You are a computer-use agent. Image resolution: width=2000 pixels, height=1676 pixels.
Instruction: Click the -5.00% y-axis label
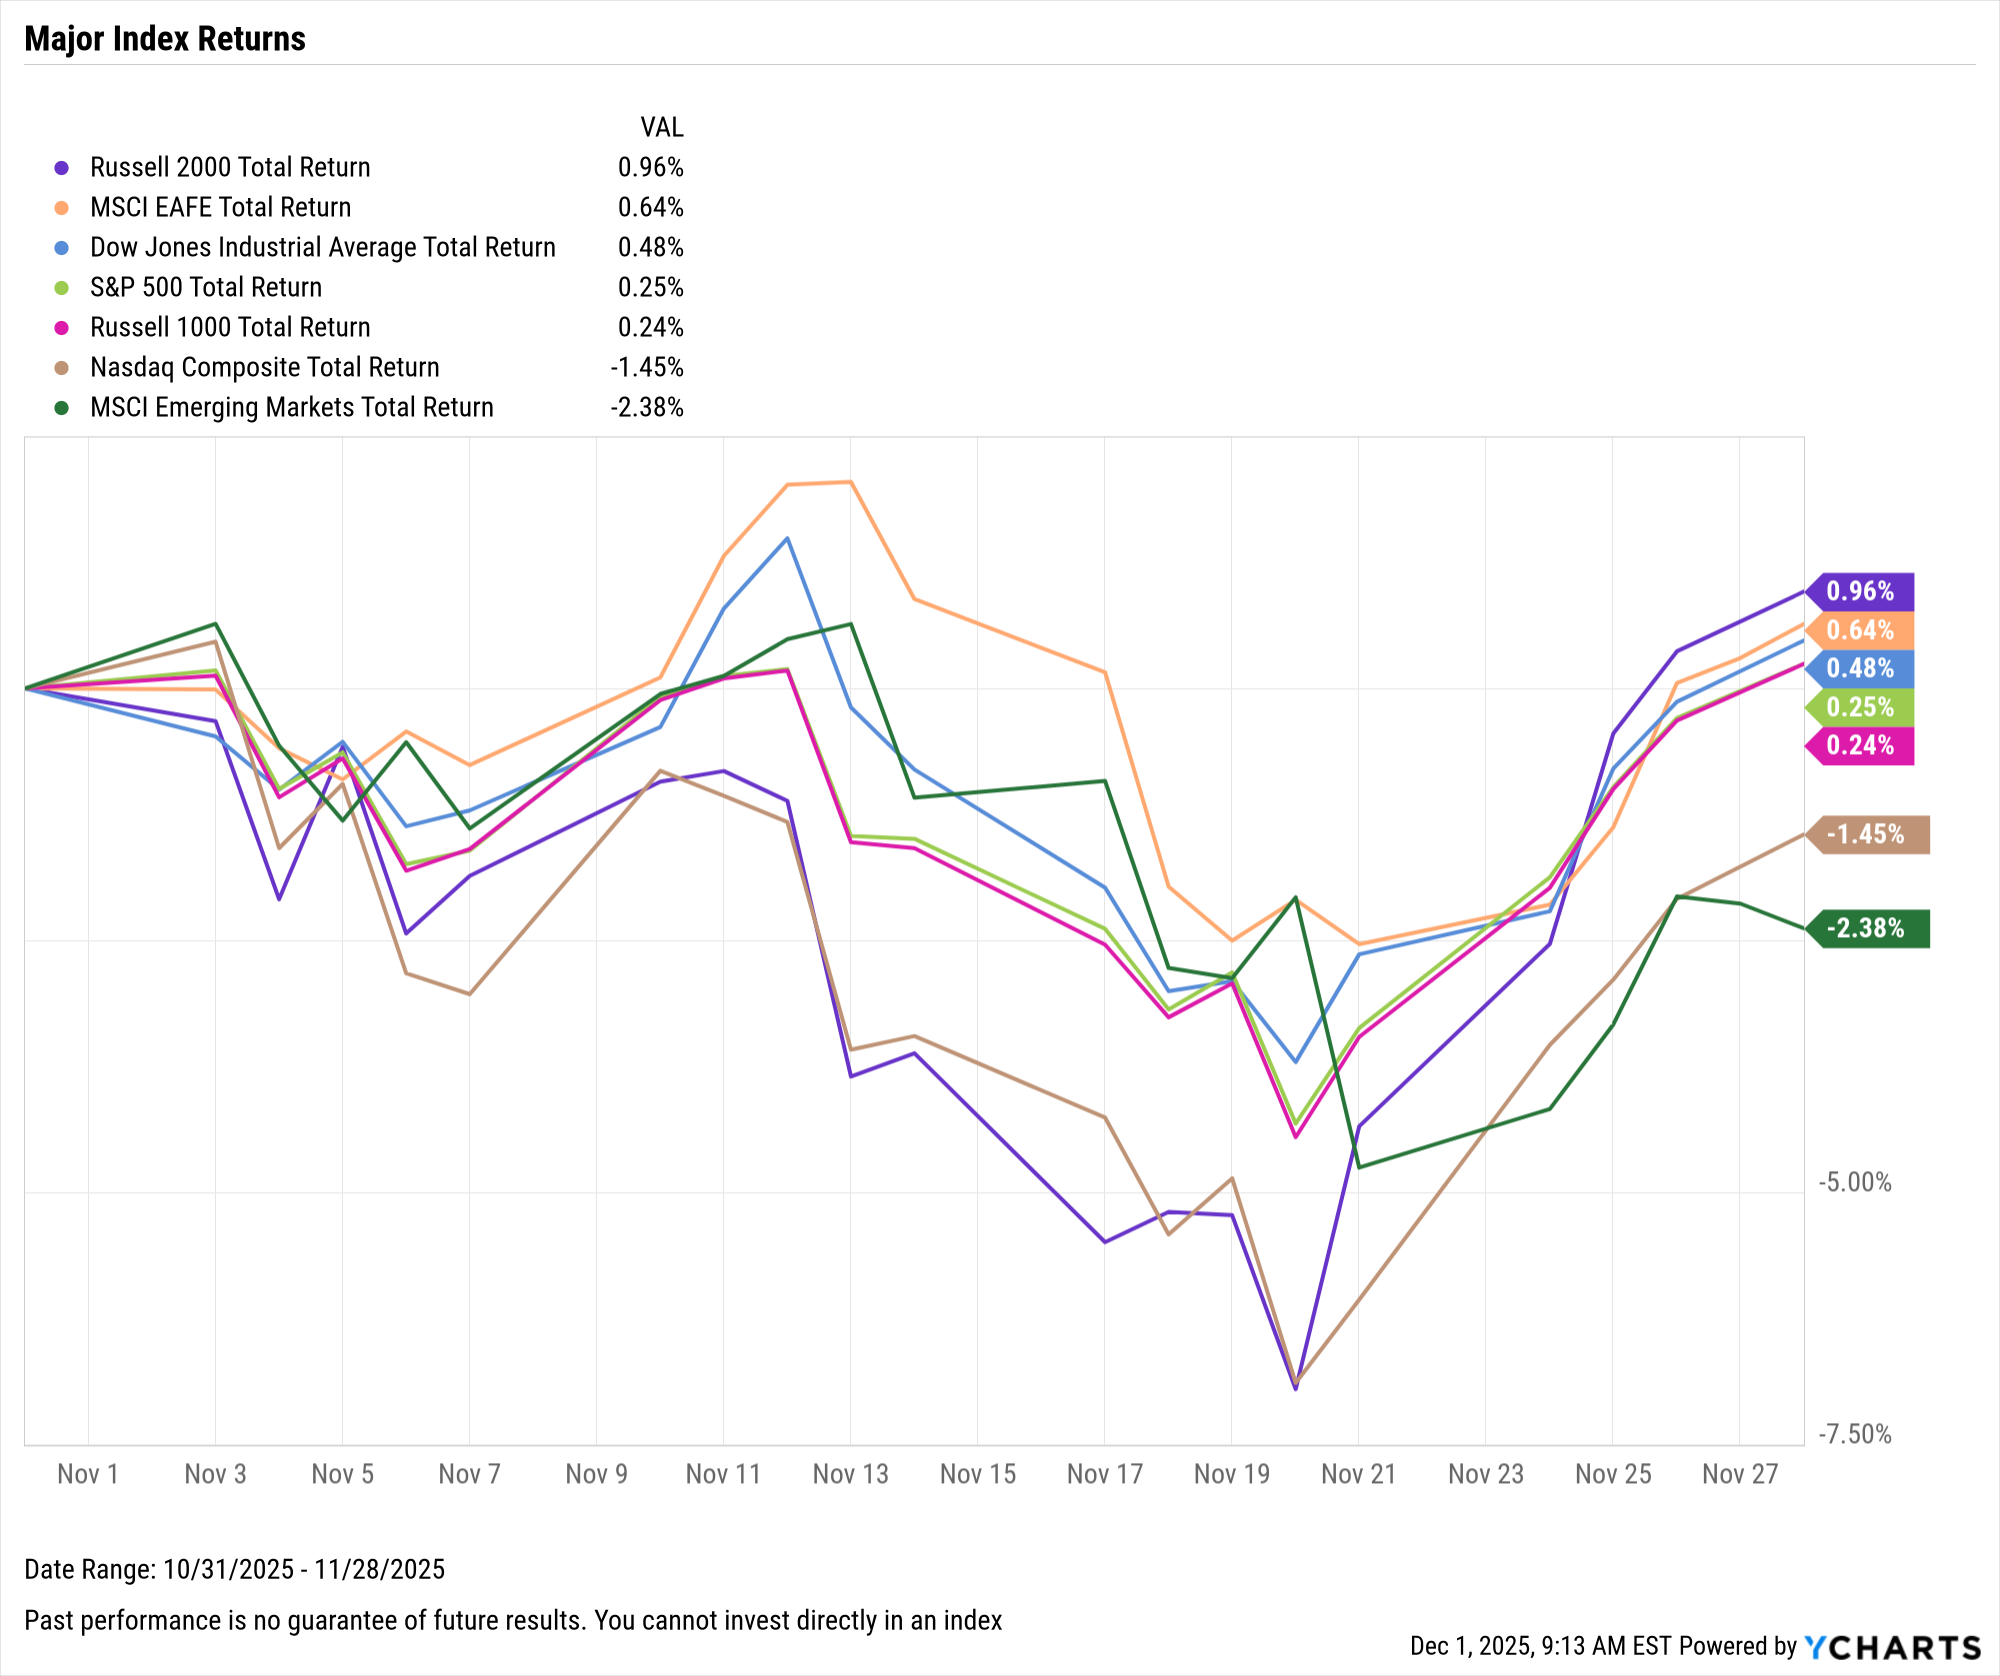click(1855, 1183)
